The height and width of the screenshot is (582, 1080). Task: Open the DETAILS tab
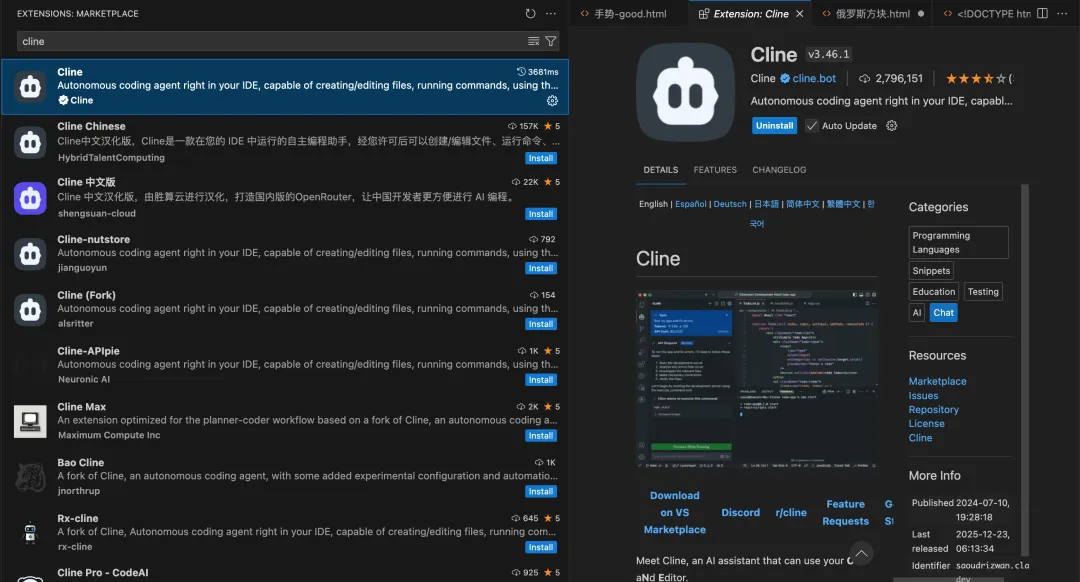click(661, 170)
